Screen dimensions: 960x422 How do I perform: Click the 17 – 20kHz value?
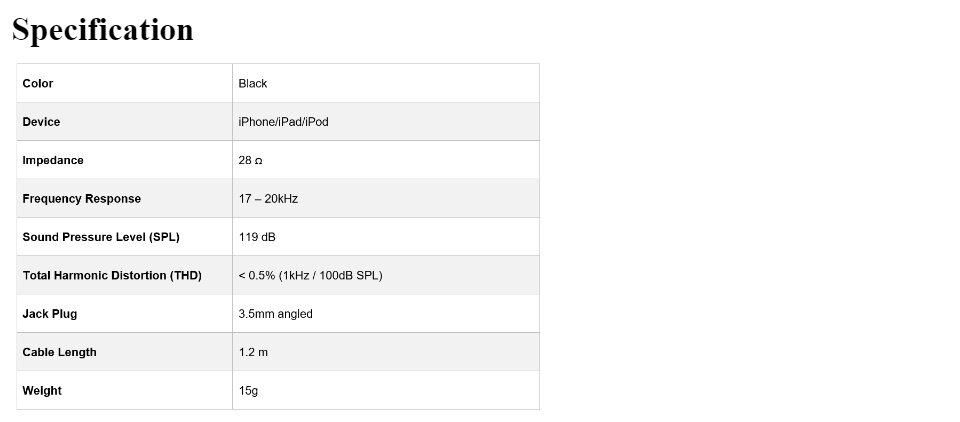tap(268, 199)
